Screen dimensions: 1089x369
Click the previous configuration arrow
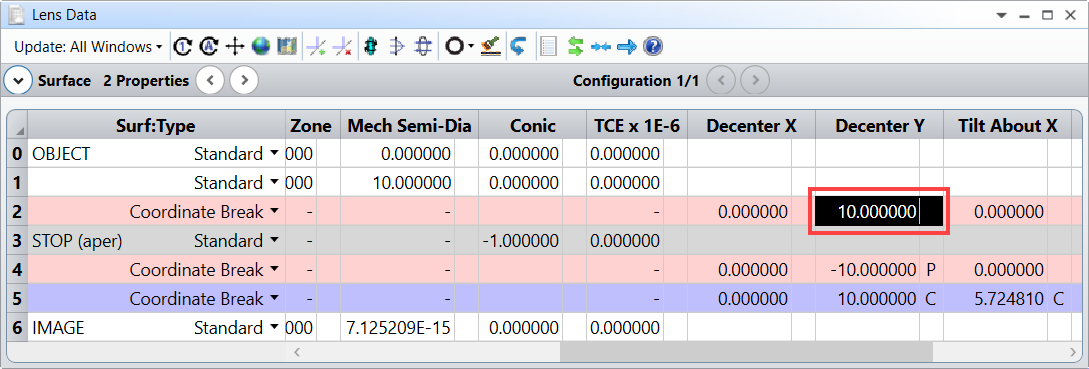click(721, 81)
